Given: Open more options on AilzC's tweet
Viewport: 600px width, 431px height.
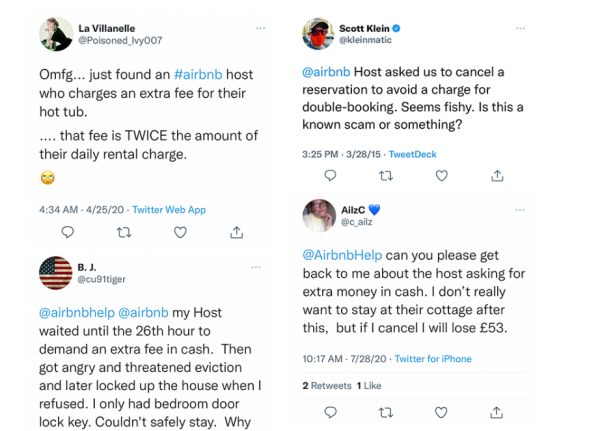Looking at the screenshot, I should (523, 208).
